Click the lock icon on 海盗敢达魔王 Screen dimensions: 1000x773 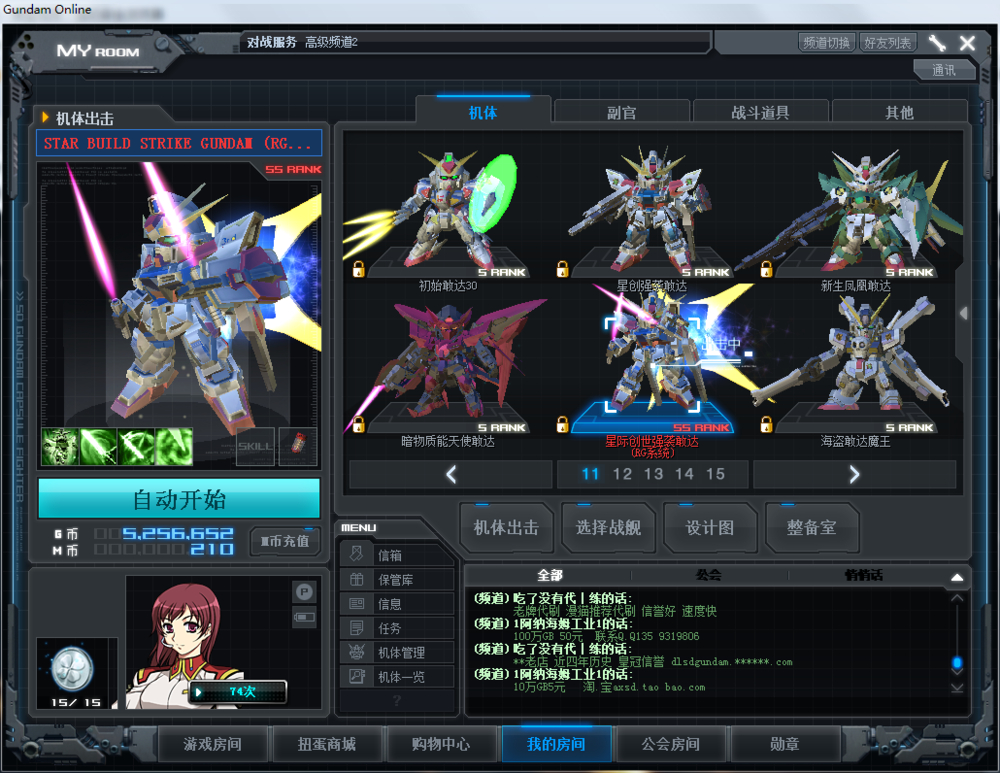[766, 424]
